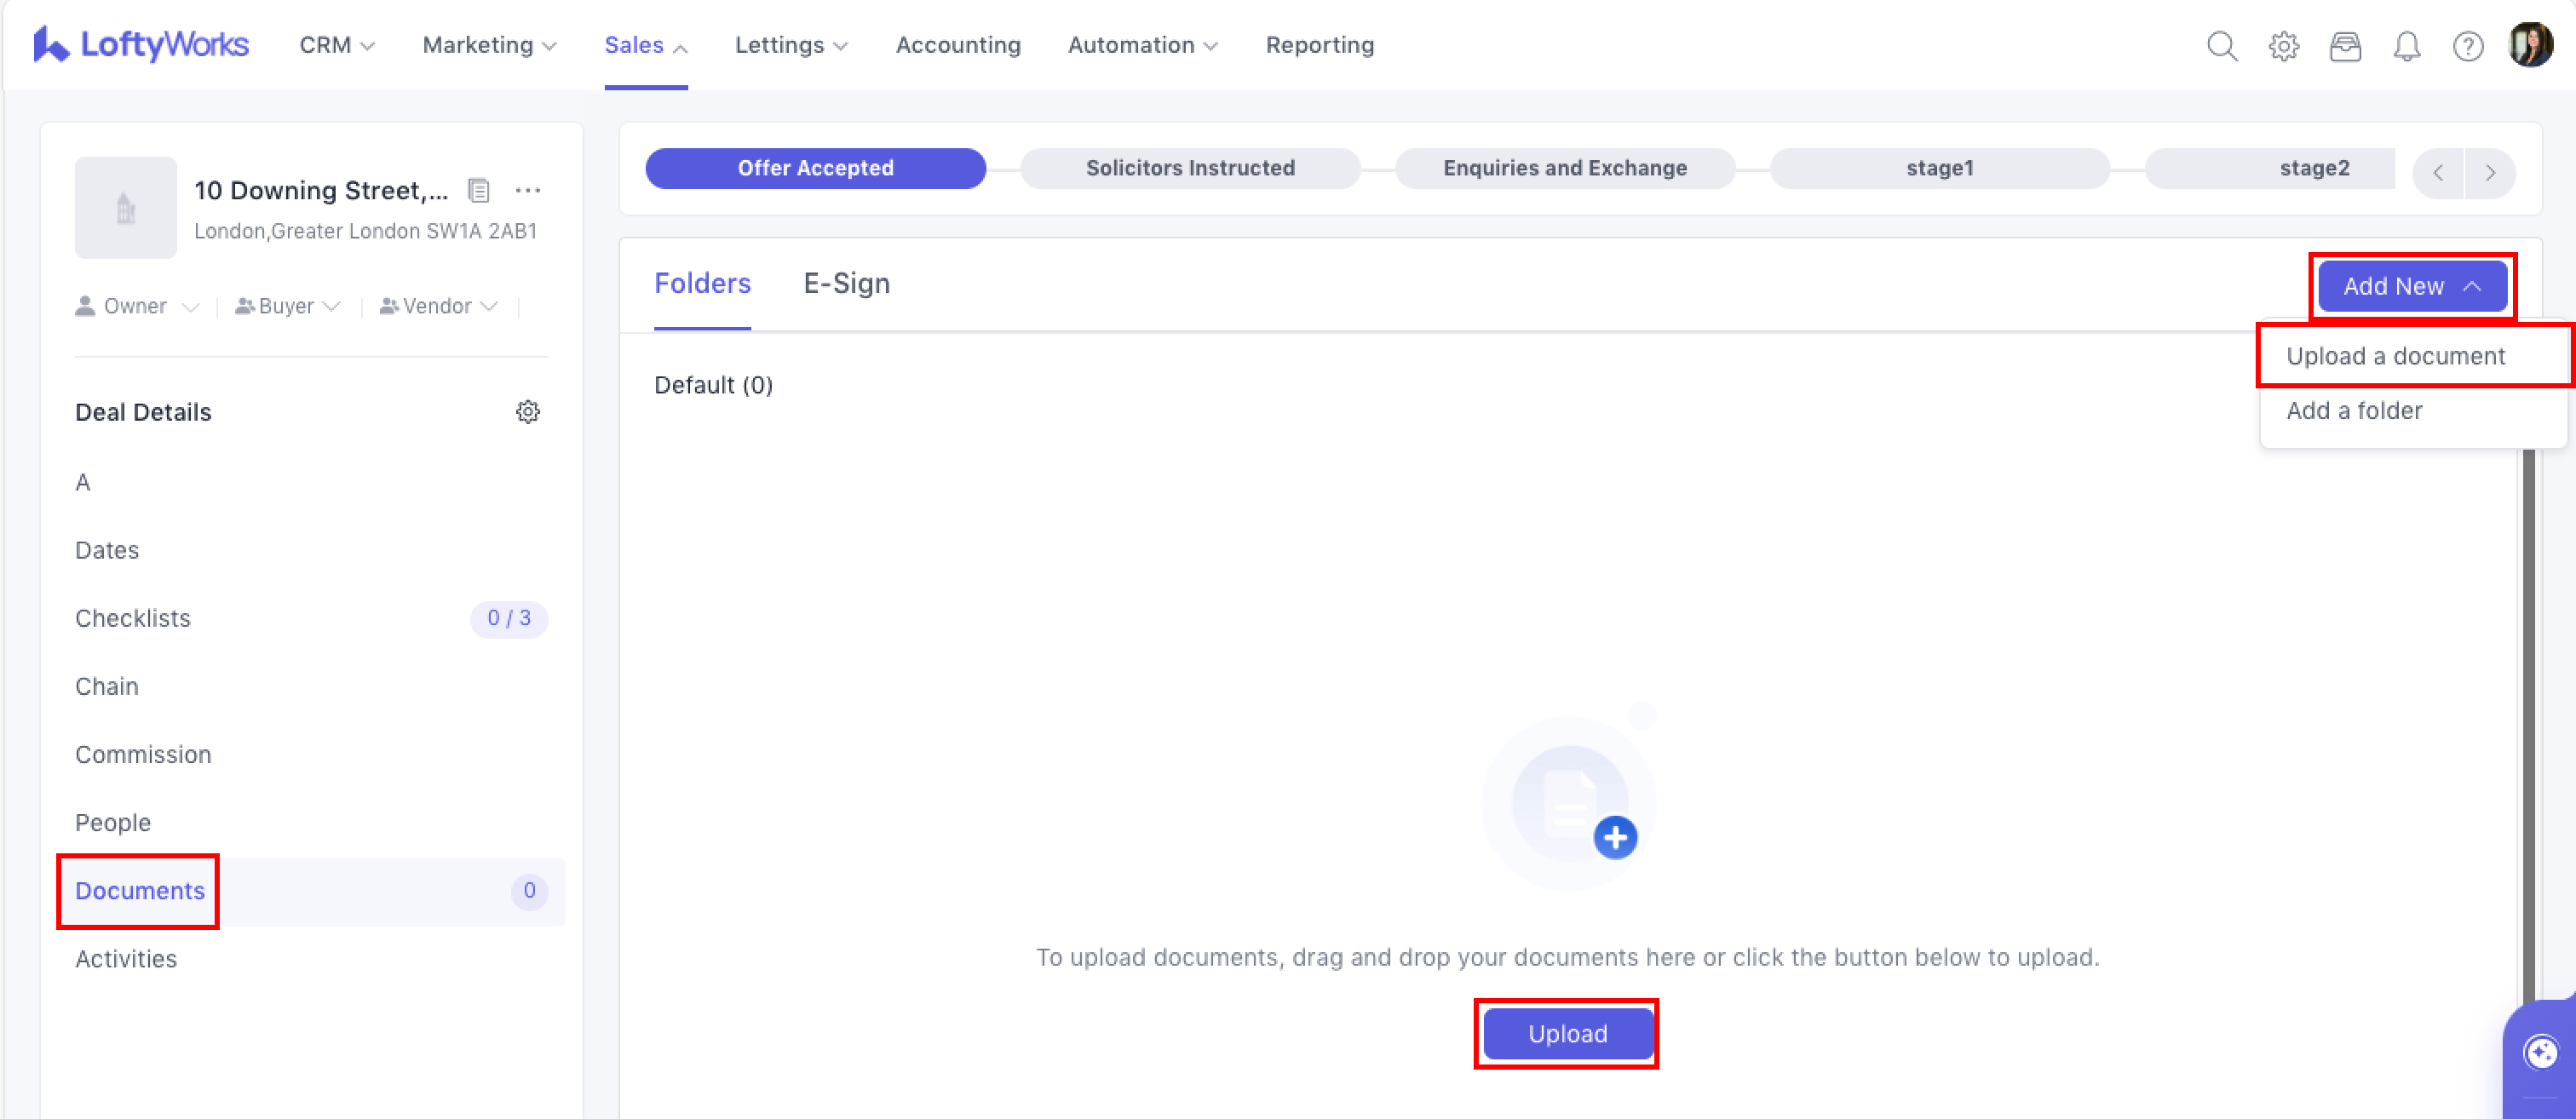Click the Add New button
Screen dimensions: 2576x1119
tap(2411, 286)
